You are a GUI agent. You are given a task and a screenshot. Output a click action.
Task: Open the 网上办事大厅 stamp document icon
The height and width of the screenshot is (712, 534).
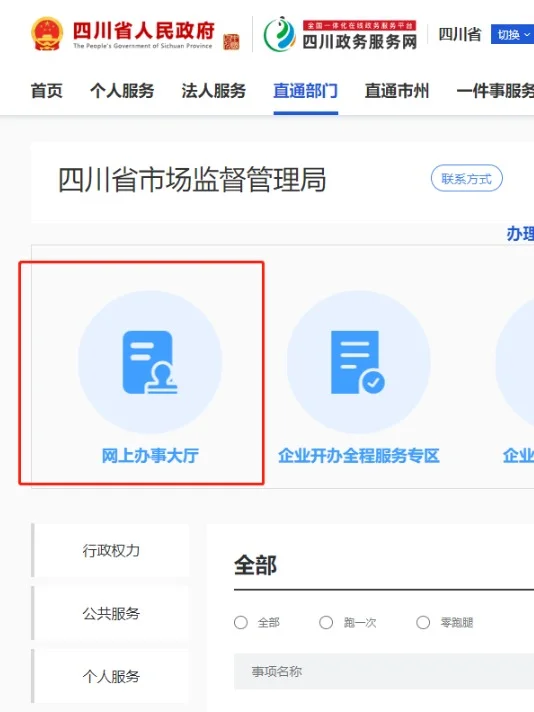(150, 362)
